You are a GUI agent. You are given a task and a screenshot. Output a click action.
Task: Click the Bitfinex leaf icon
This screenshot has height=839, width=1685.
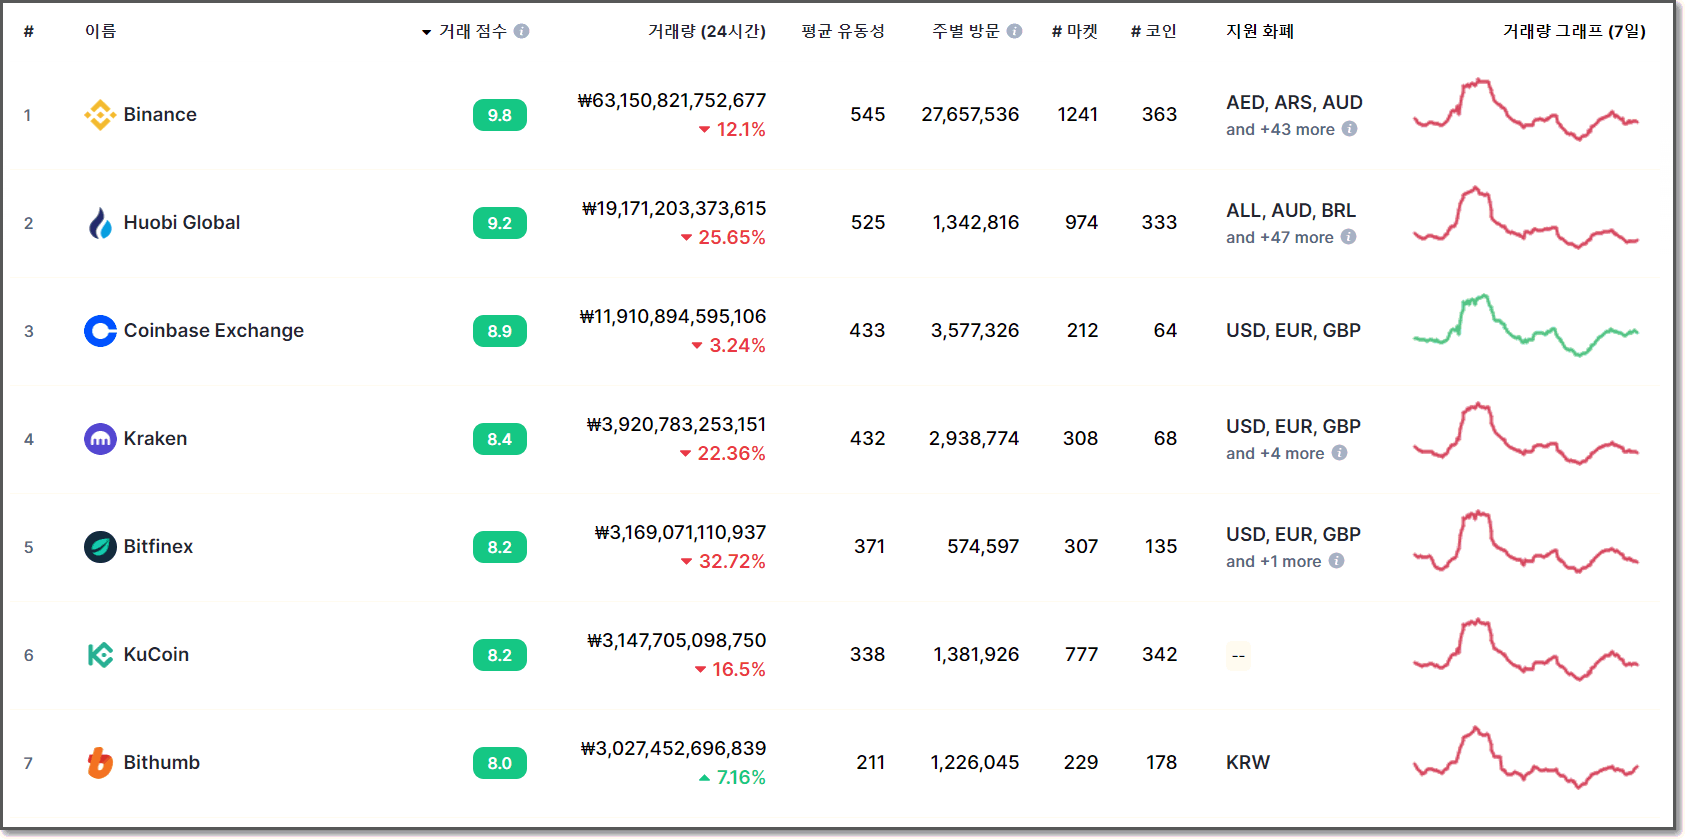pyautogui.click(x=100, y=547)
